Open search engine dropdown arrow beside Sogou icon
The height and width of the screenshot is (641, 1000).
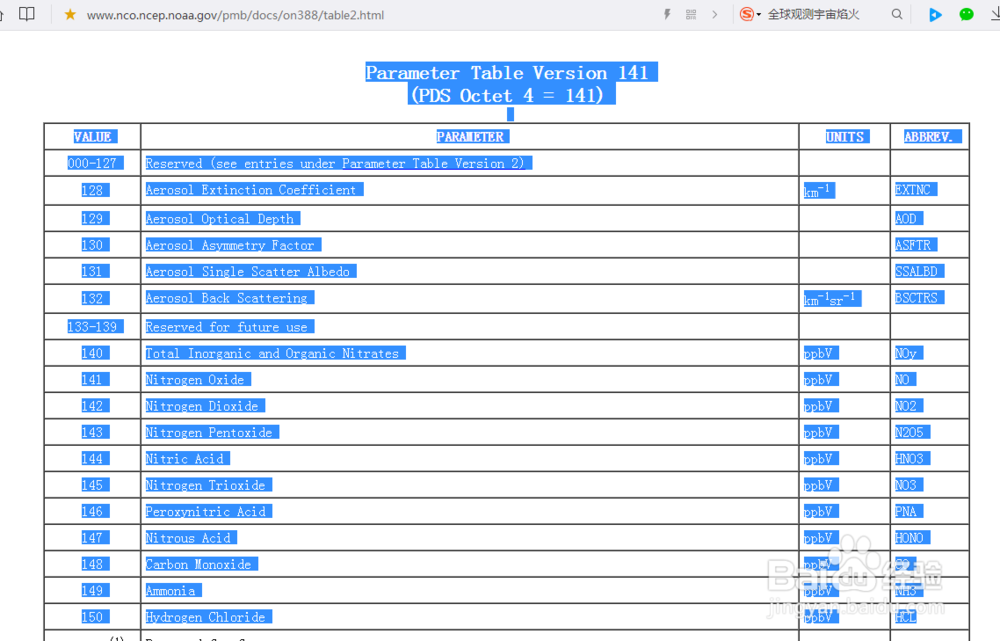(758, 15)
